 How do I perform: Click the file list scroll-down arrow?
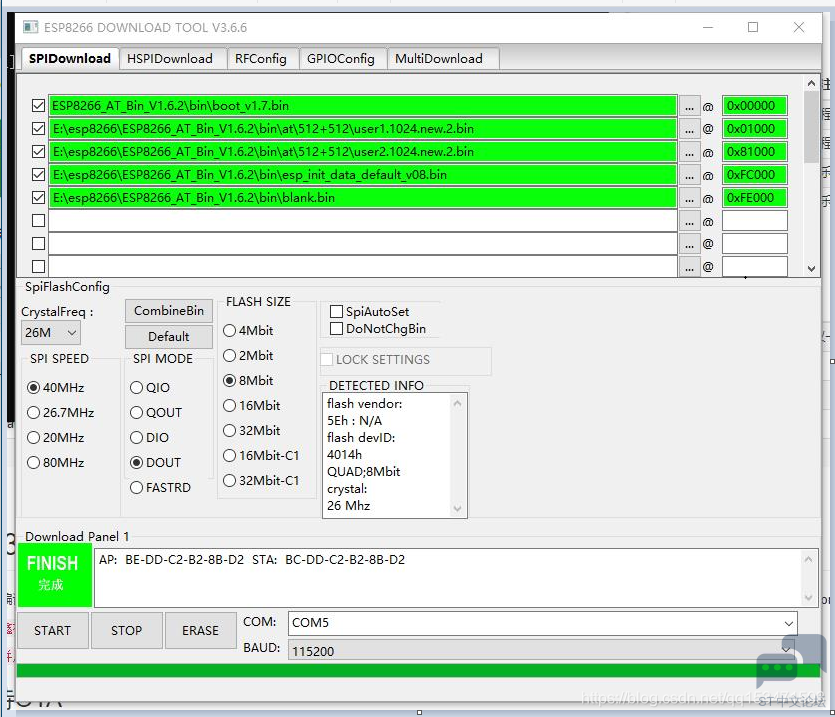811,268
